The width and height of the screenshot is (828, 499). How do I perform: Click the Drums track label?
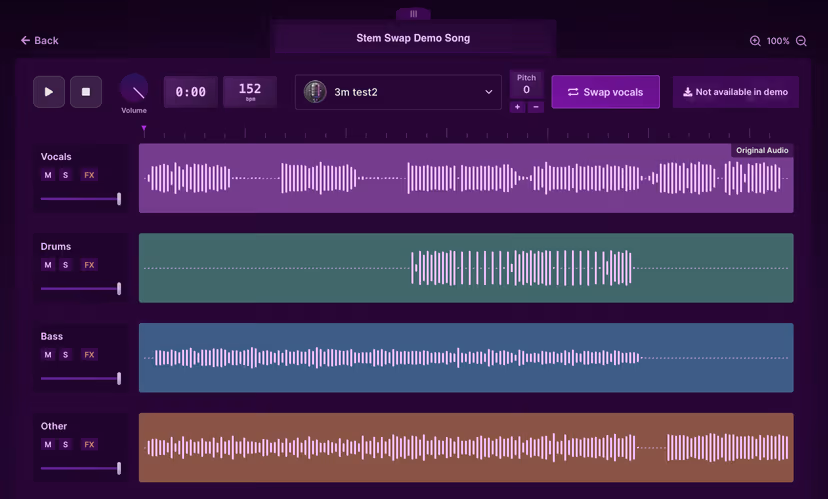(55, 247)
